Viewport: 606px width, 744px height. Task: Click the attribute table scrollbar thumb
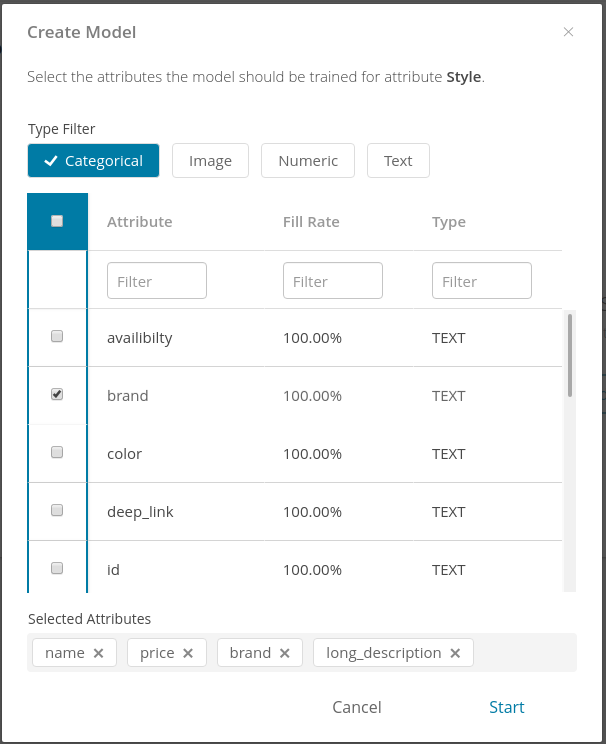[x=569, y=355]
